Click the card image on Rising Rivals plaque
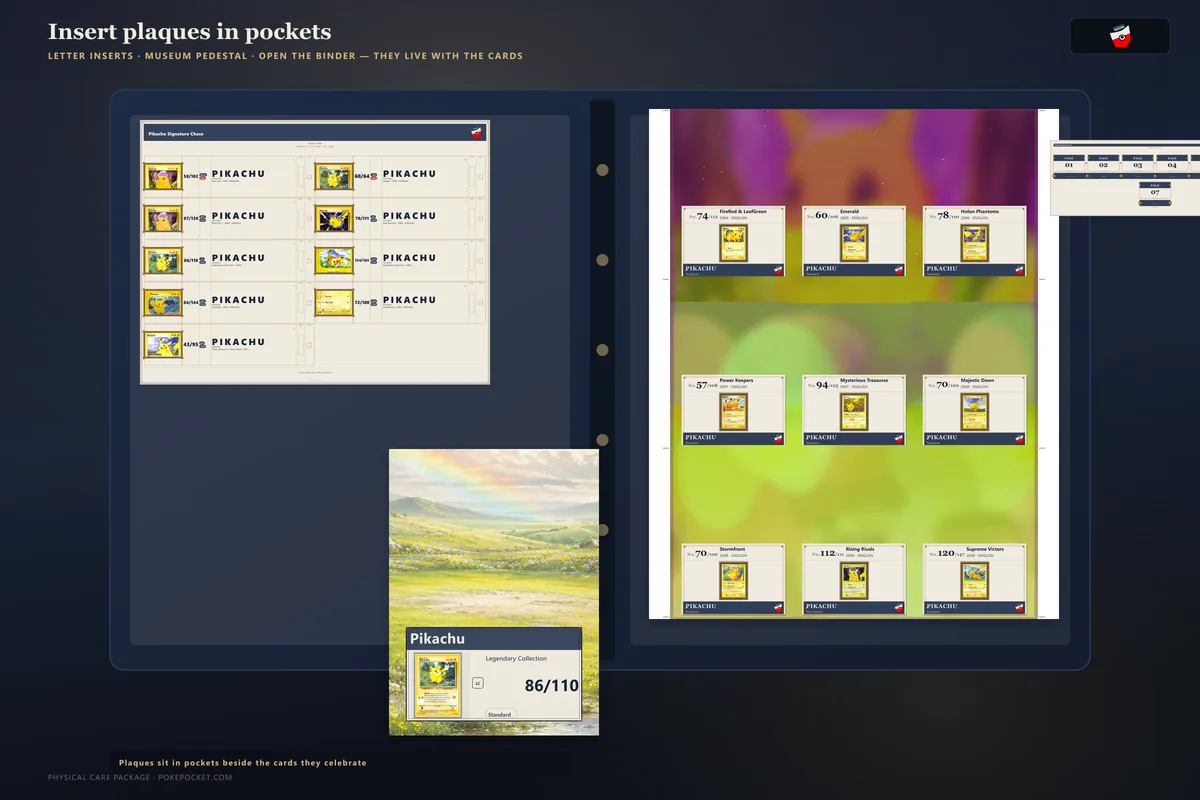The width and height of the screenshot is (1200, 800). coord(855,580)
